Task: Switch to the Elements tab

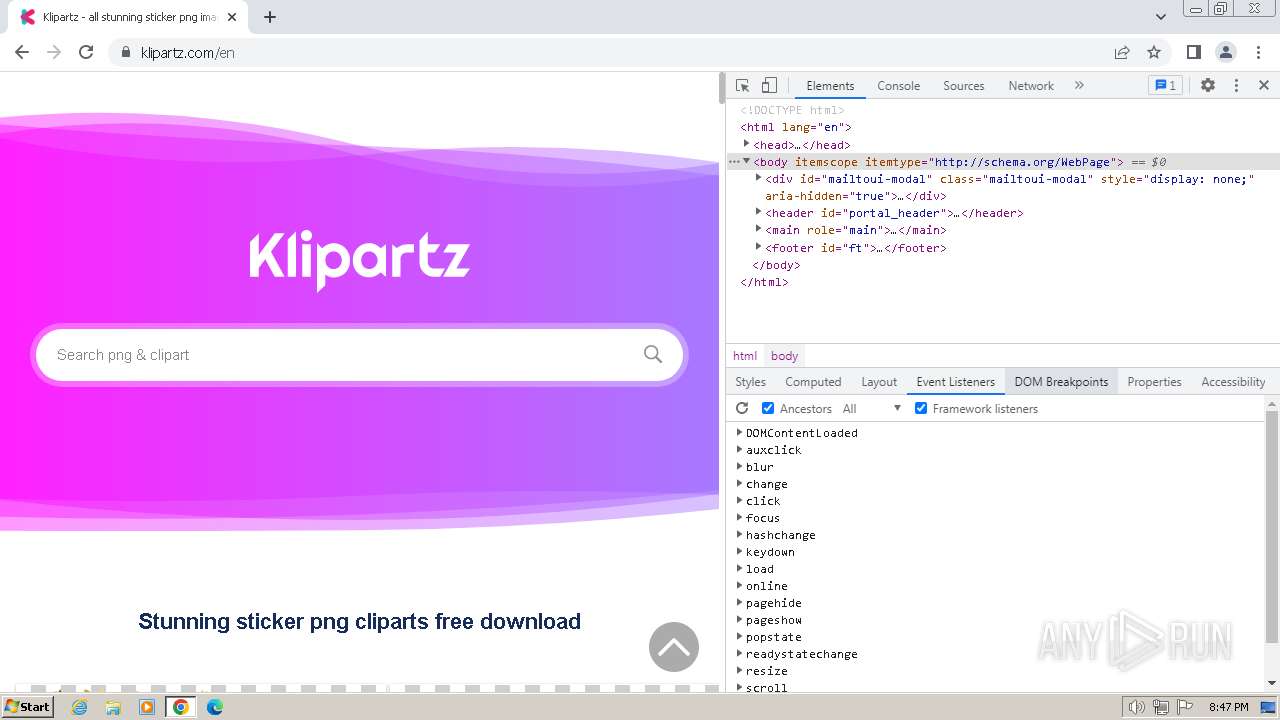Action: coord(830,86)
